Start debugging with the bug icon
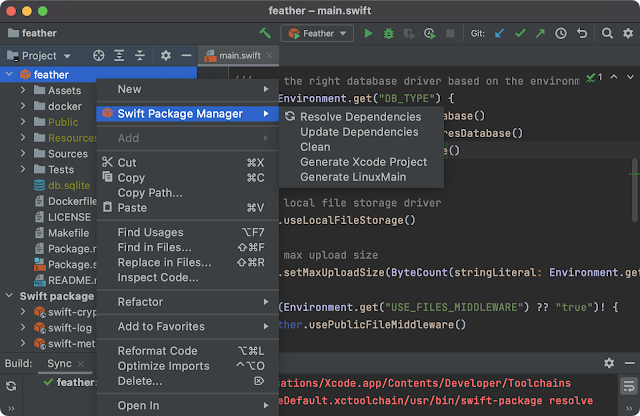The height and width of the screenshot is (416, 640). (x=389, y=33)
